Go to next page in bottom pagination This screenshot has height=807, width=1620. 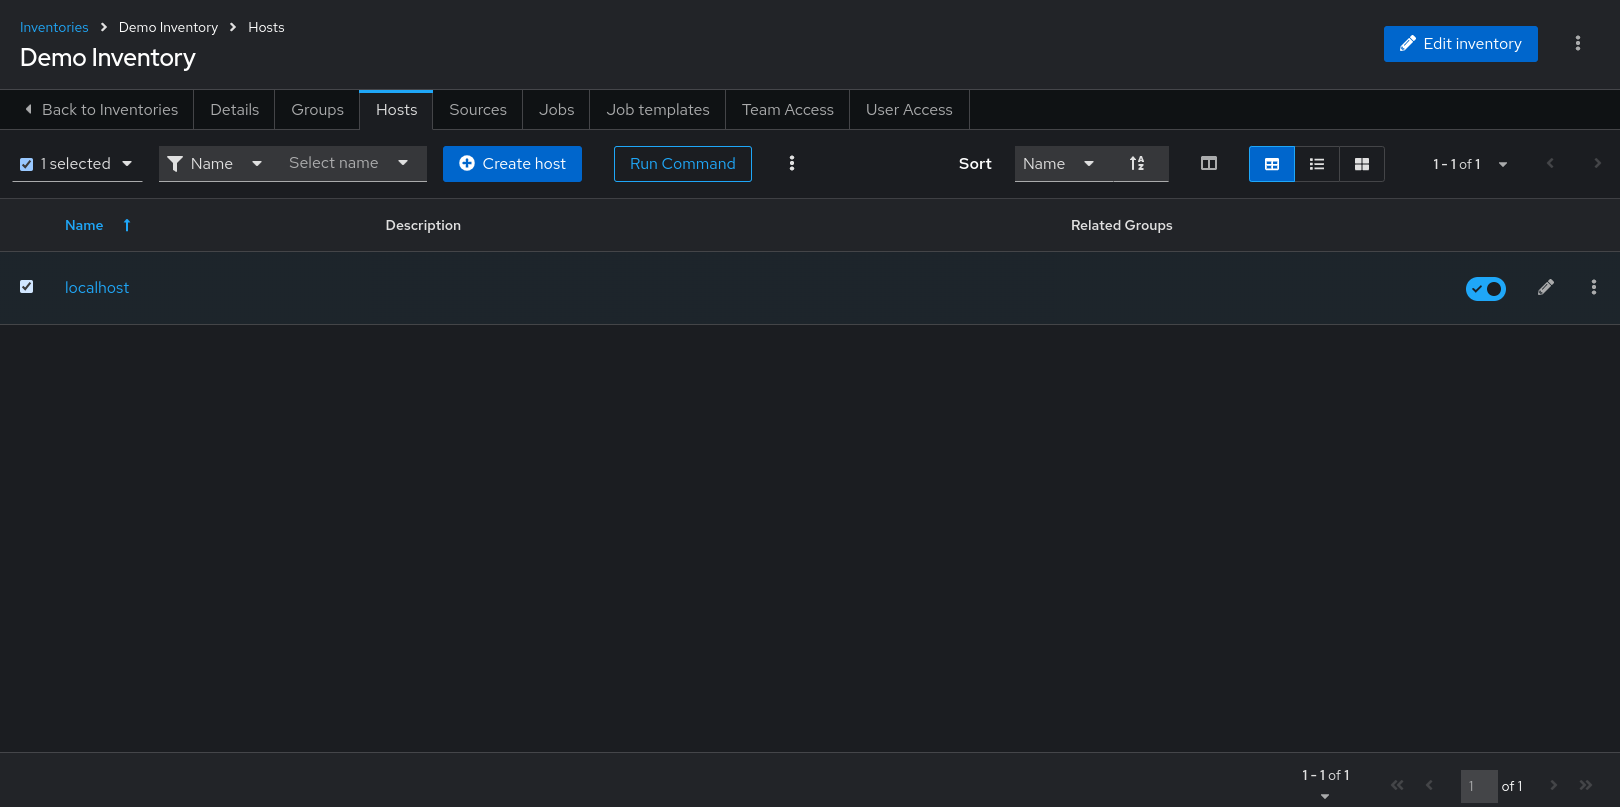[x=1554, y=785]
